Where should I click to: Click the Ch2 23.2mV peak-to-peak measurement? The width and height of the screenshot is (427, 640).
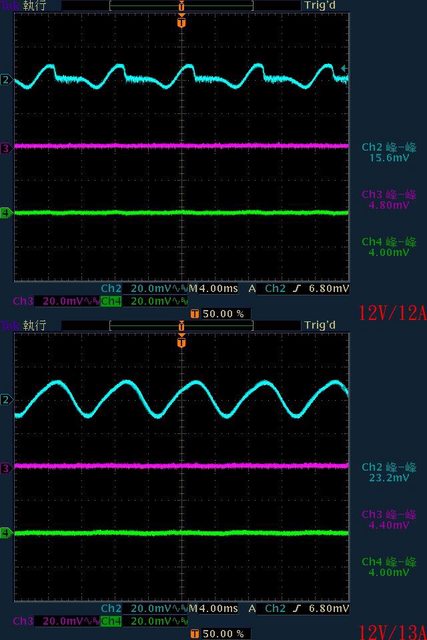(389, 472)
